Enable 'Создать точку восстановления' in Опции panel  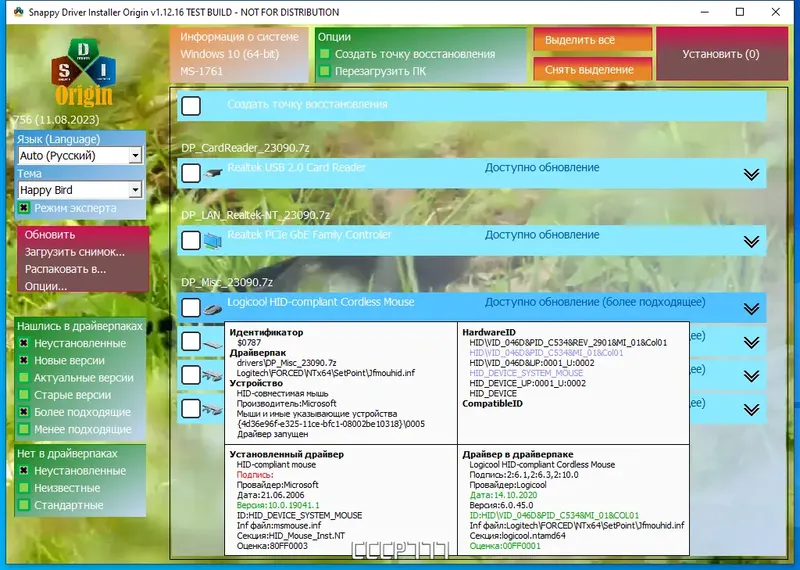click(324, 54)
